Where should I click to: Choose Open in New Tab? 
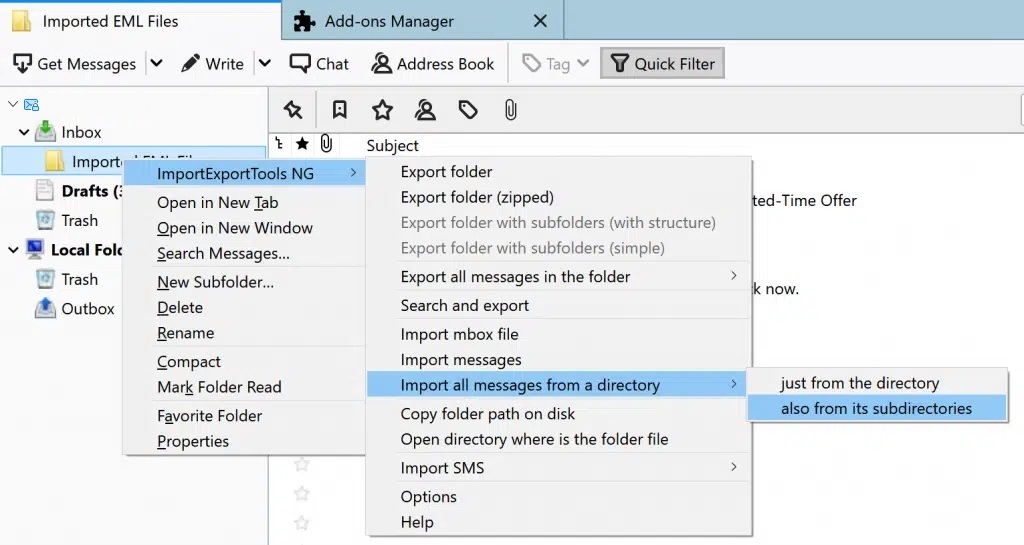tap(217, 202)
